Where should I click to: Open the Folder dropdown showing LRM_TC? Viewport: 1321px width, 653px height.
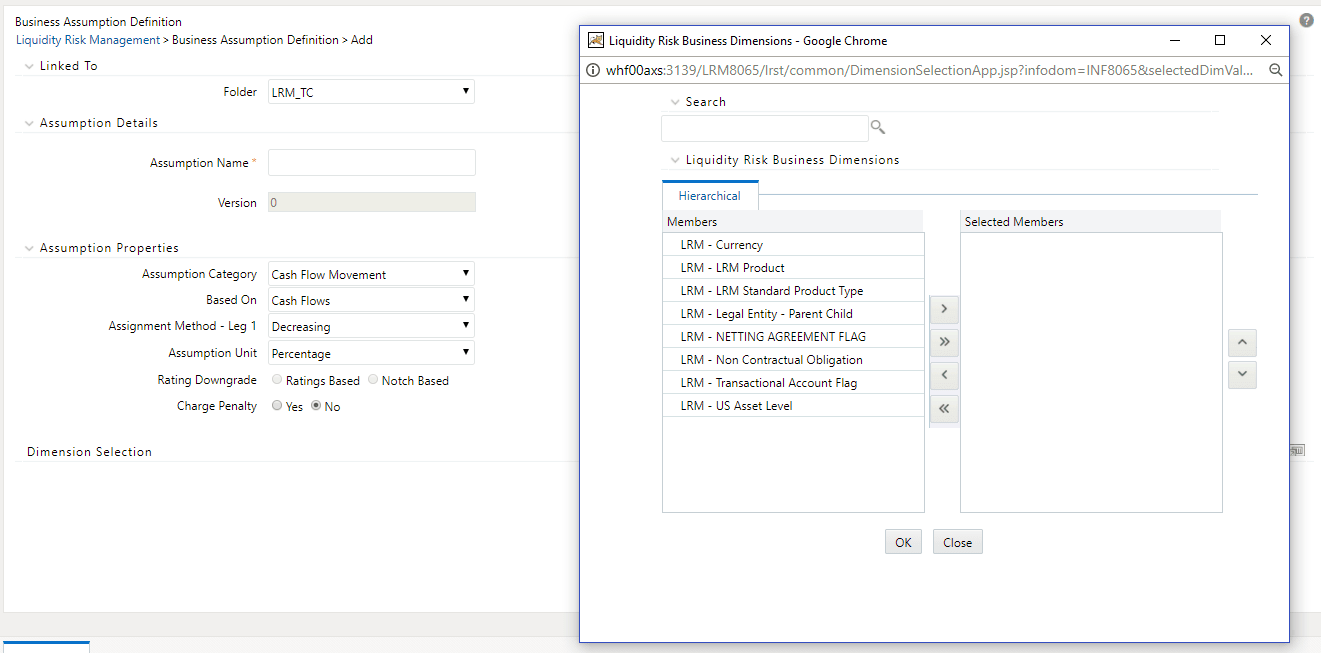coord(372,92)
